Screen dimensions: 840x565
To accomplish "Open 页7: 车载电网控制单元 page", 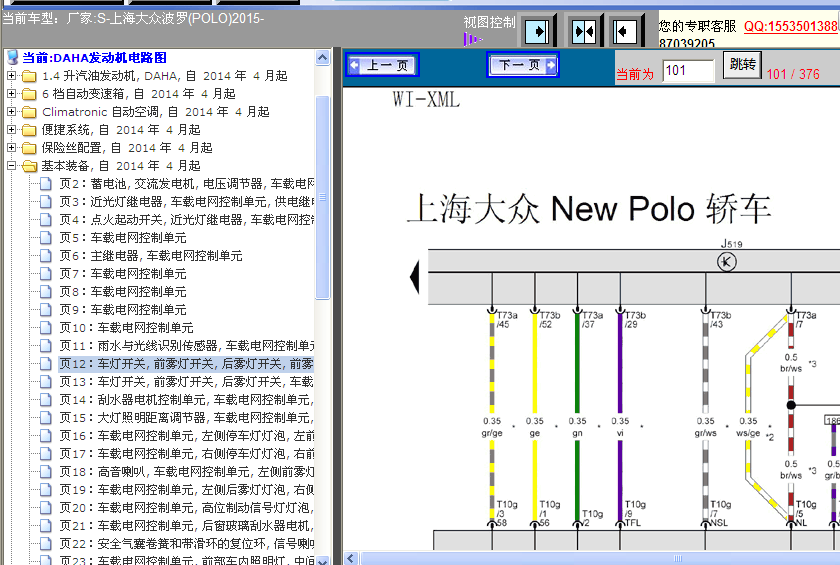I will click(x=123, y=274).
